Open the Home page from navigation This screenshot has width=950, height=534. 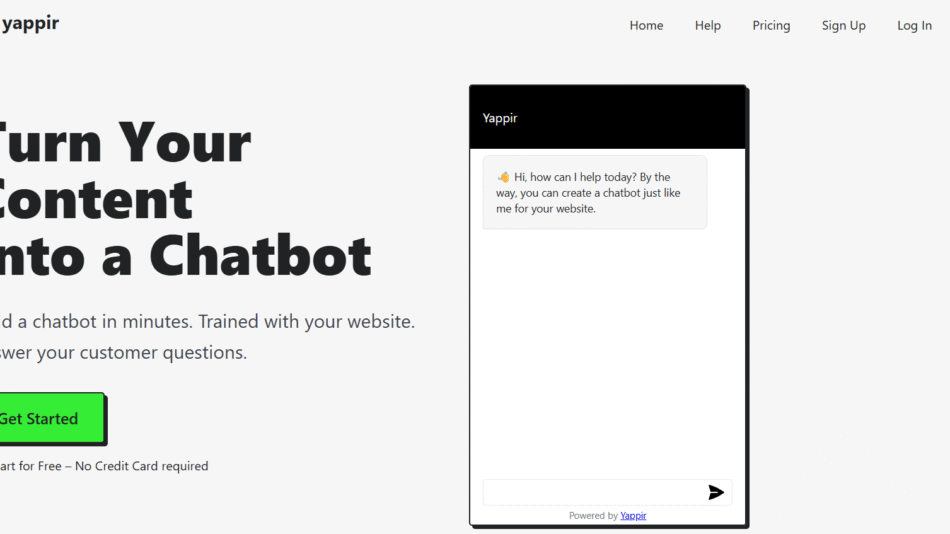click(646, 26)
